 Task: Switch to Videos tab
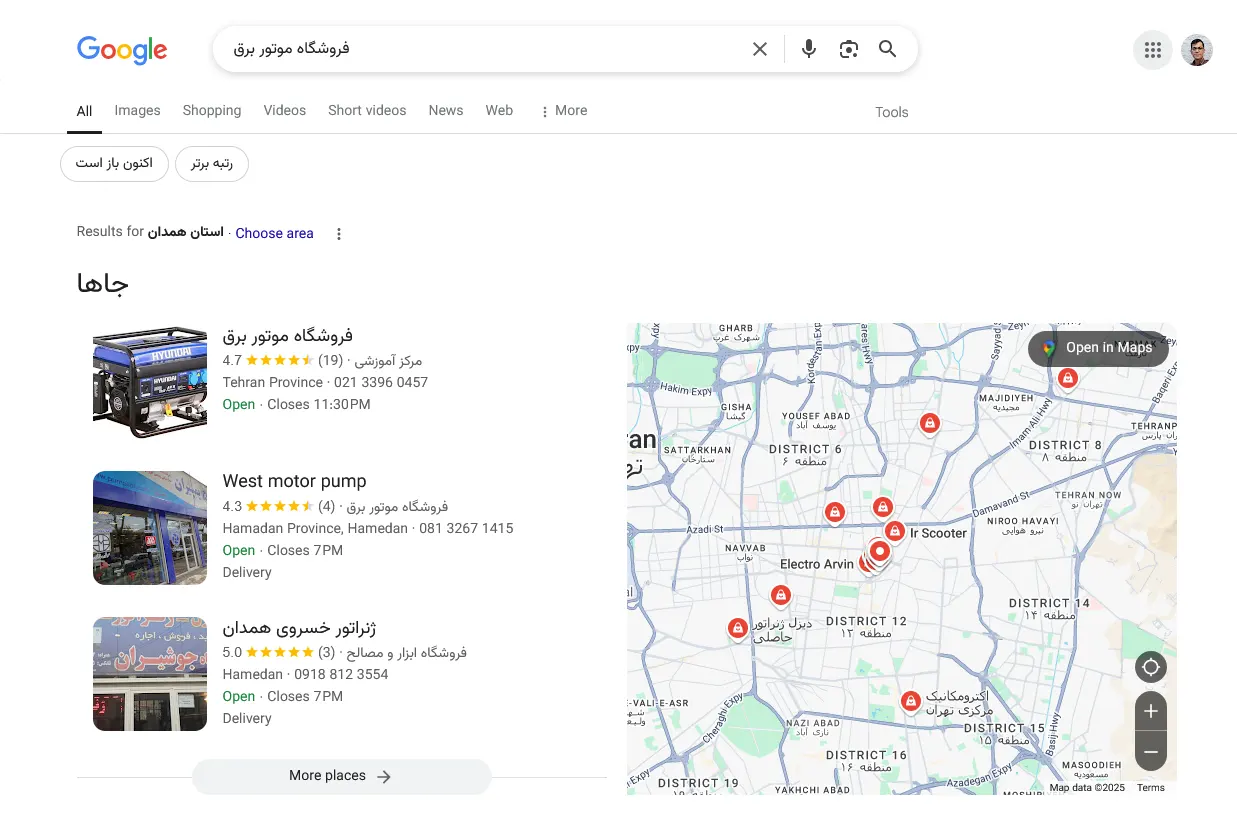tap(285, 111)
